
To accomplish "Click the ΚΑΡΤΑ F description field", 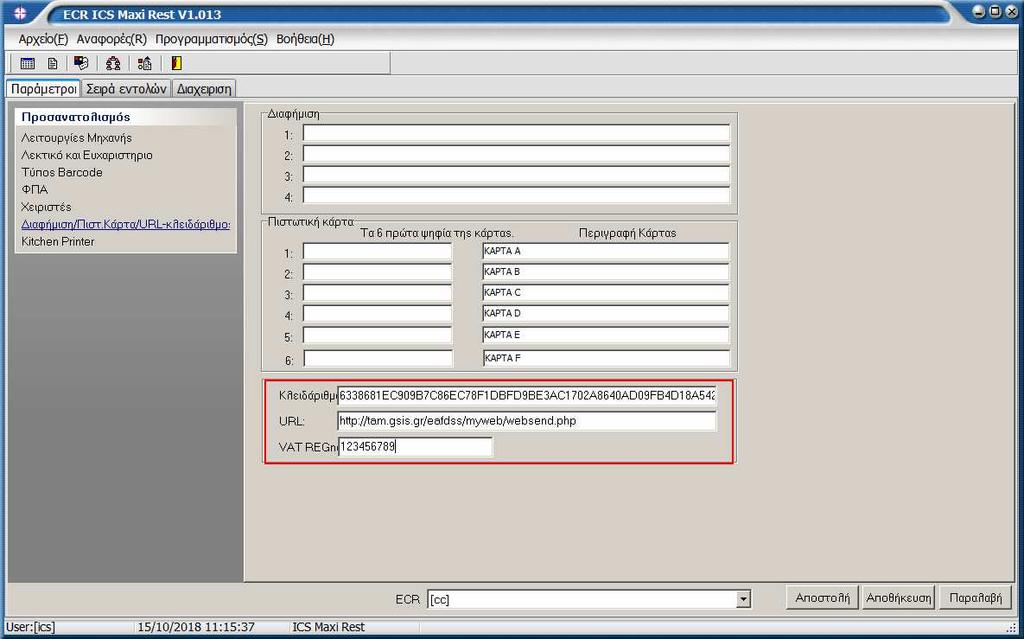I will coord(605,358).
